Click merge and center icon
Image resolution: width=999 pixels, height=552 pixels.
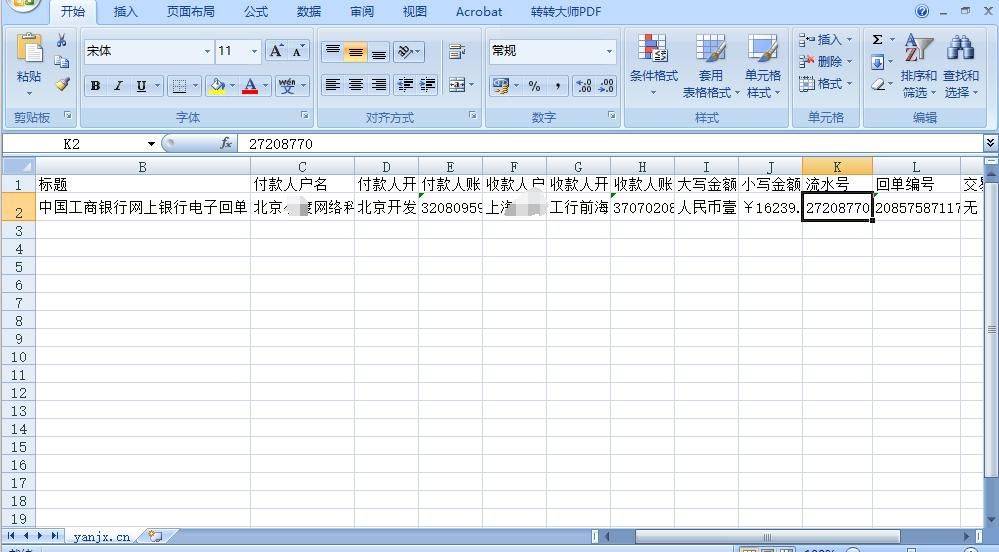(456, 85)
